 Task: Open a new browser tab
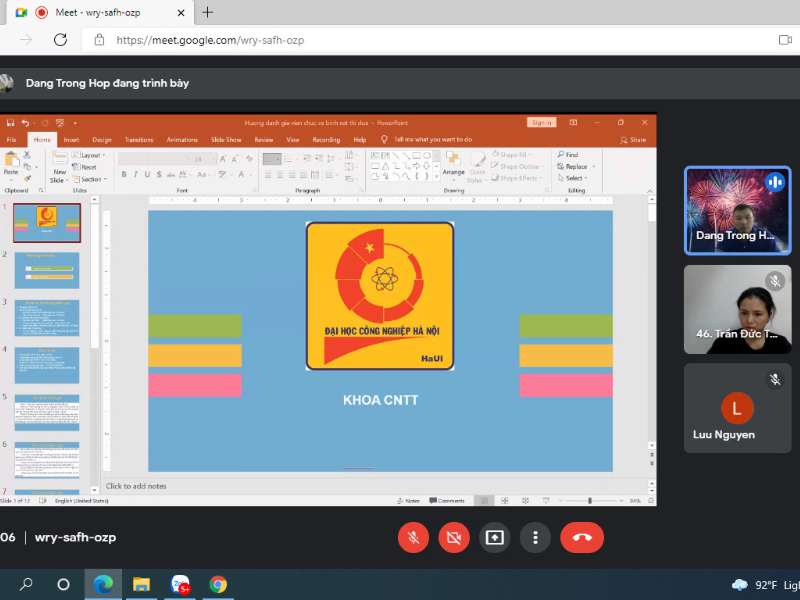[208, 13]
